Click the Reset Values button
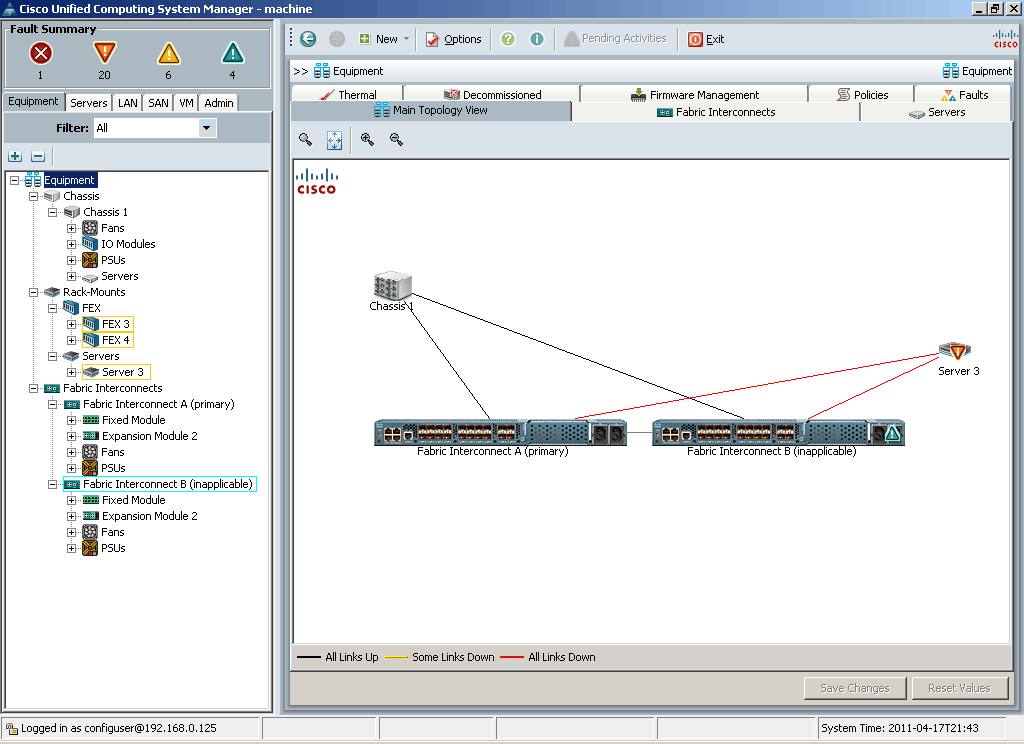This screenshot has width=1024, height=744. [959, 688]
